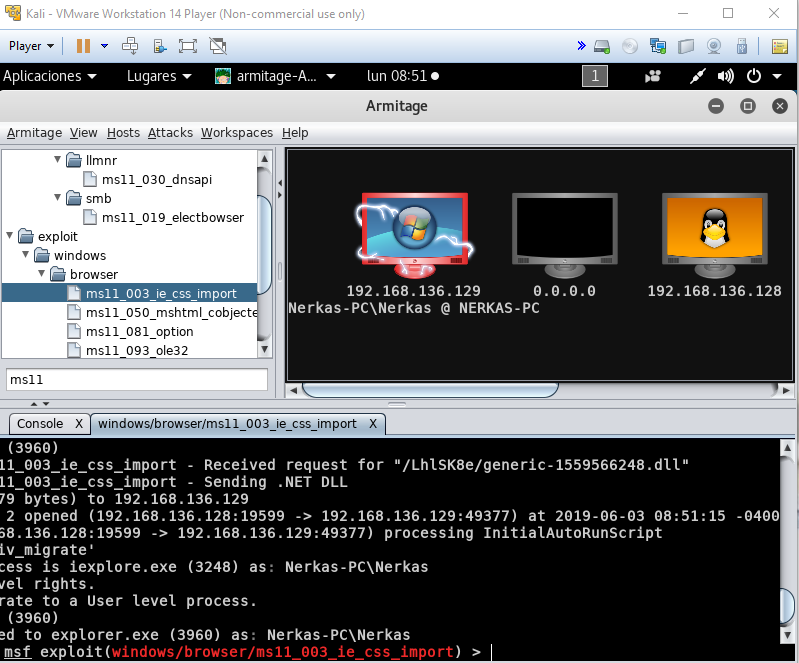Select the compromised Windows host 192.168.136.129

point(414,236)
